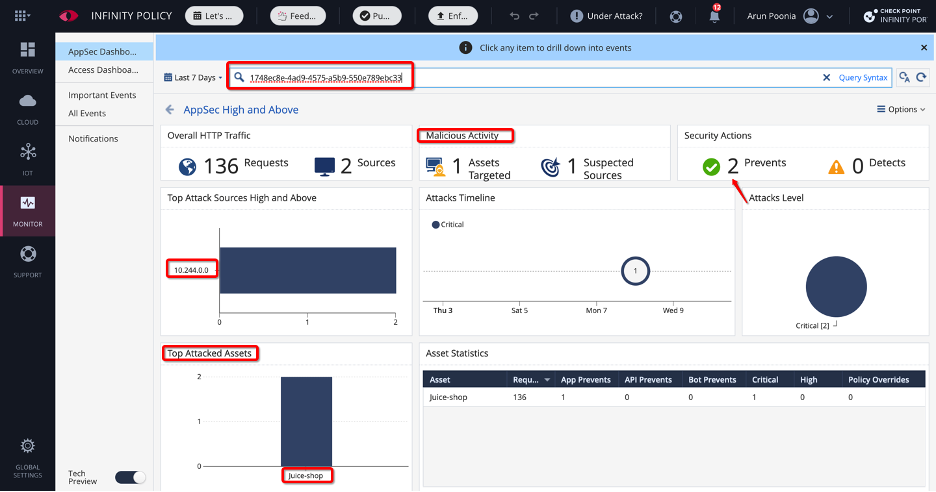Click the notifications bell icon

pos(714,16)
